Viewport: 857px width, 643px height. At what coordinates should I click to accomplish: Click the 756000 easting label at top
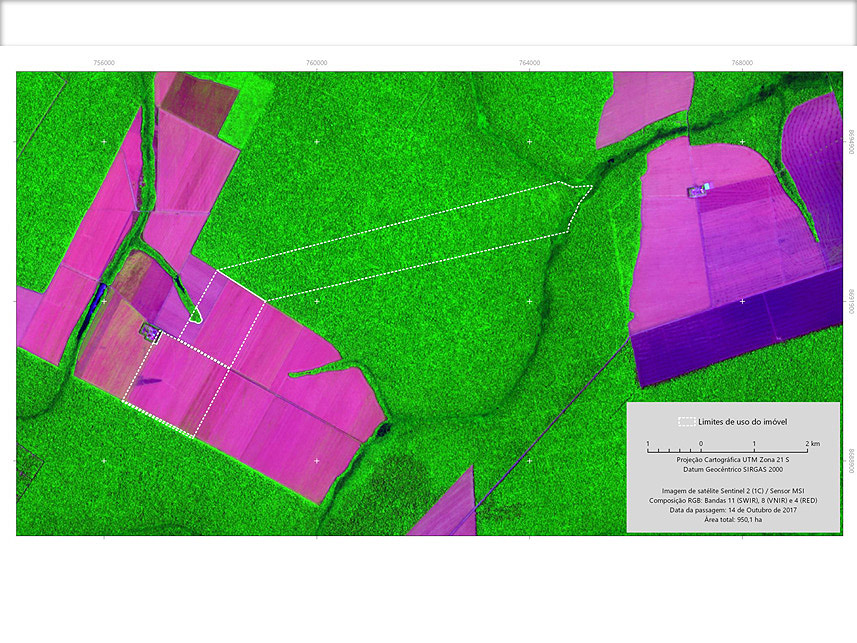[x=104, y=62]
